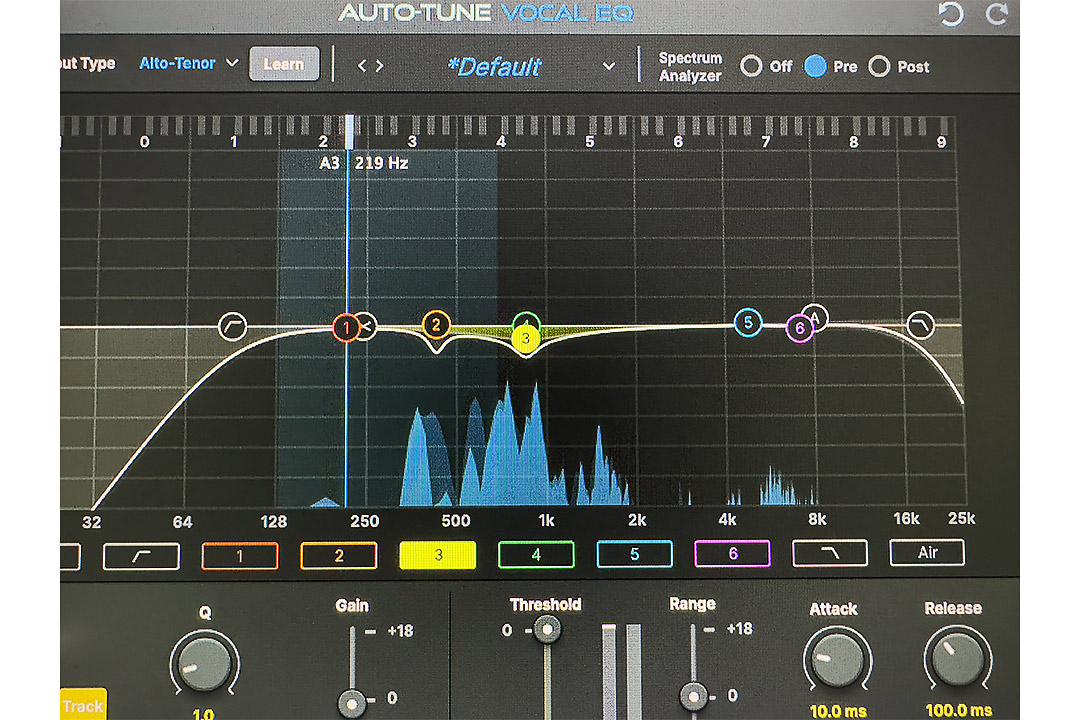The height and width of the screenshot is (720, 1080).
Task: Select low-pass filter node on curve
Action: (x=921, y=325)
